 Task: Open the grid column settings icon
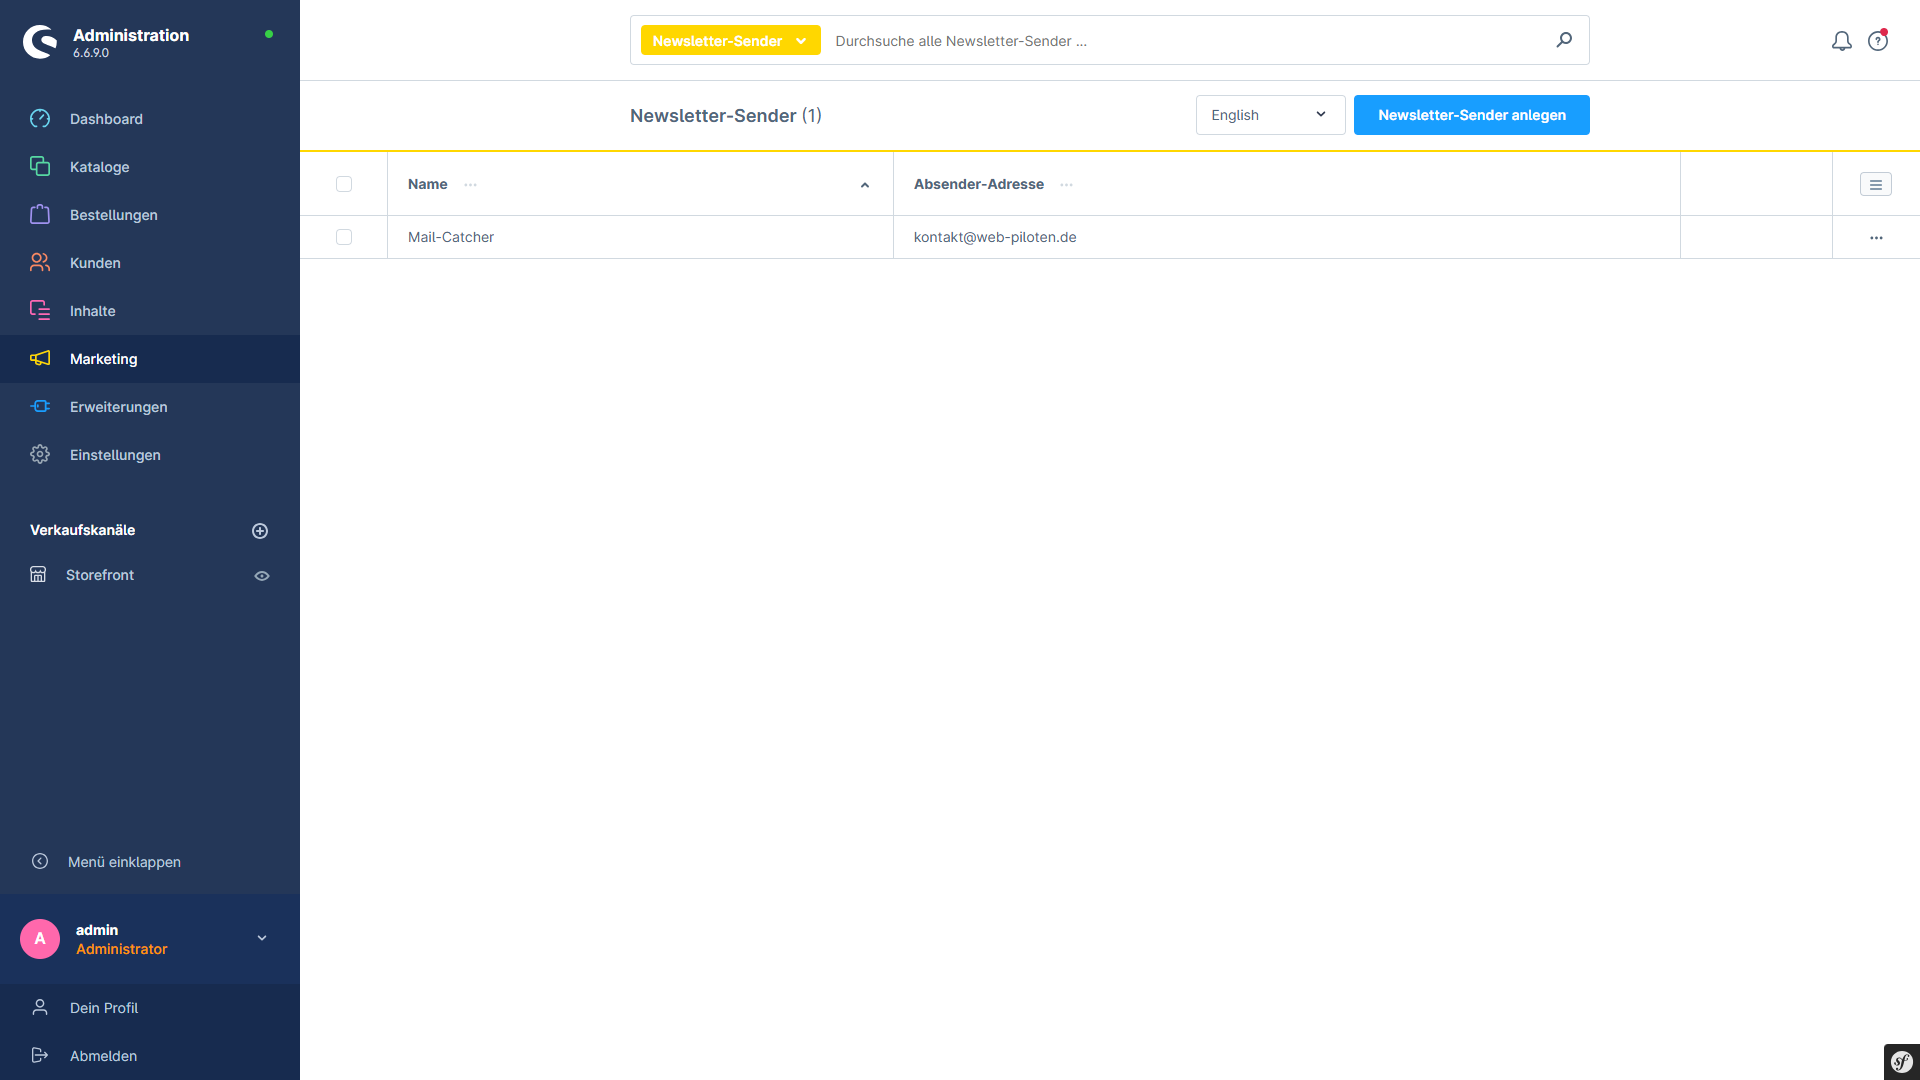[1875, 184]
